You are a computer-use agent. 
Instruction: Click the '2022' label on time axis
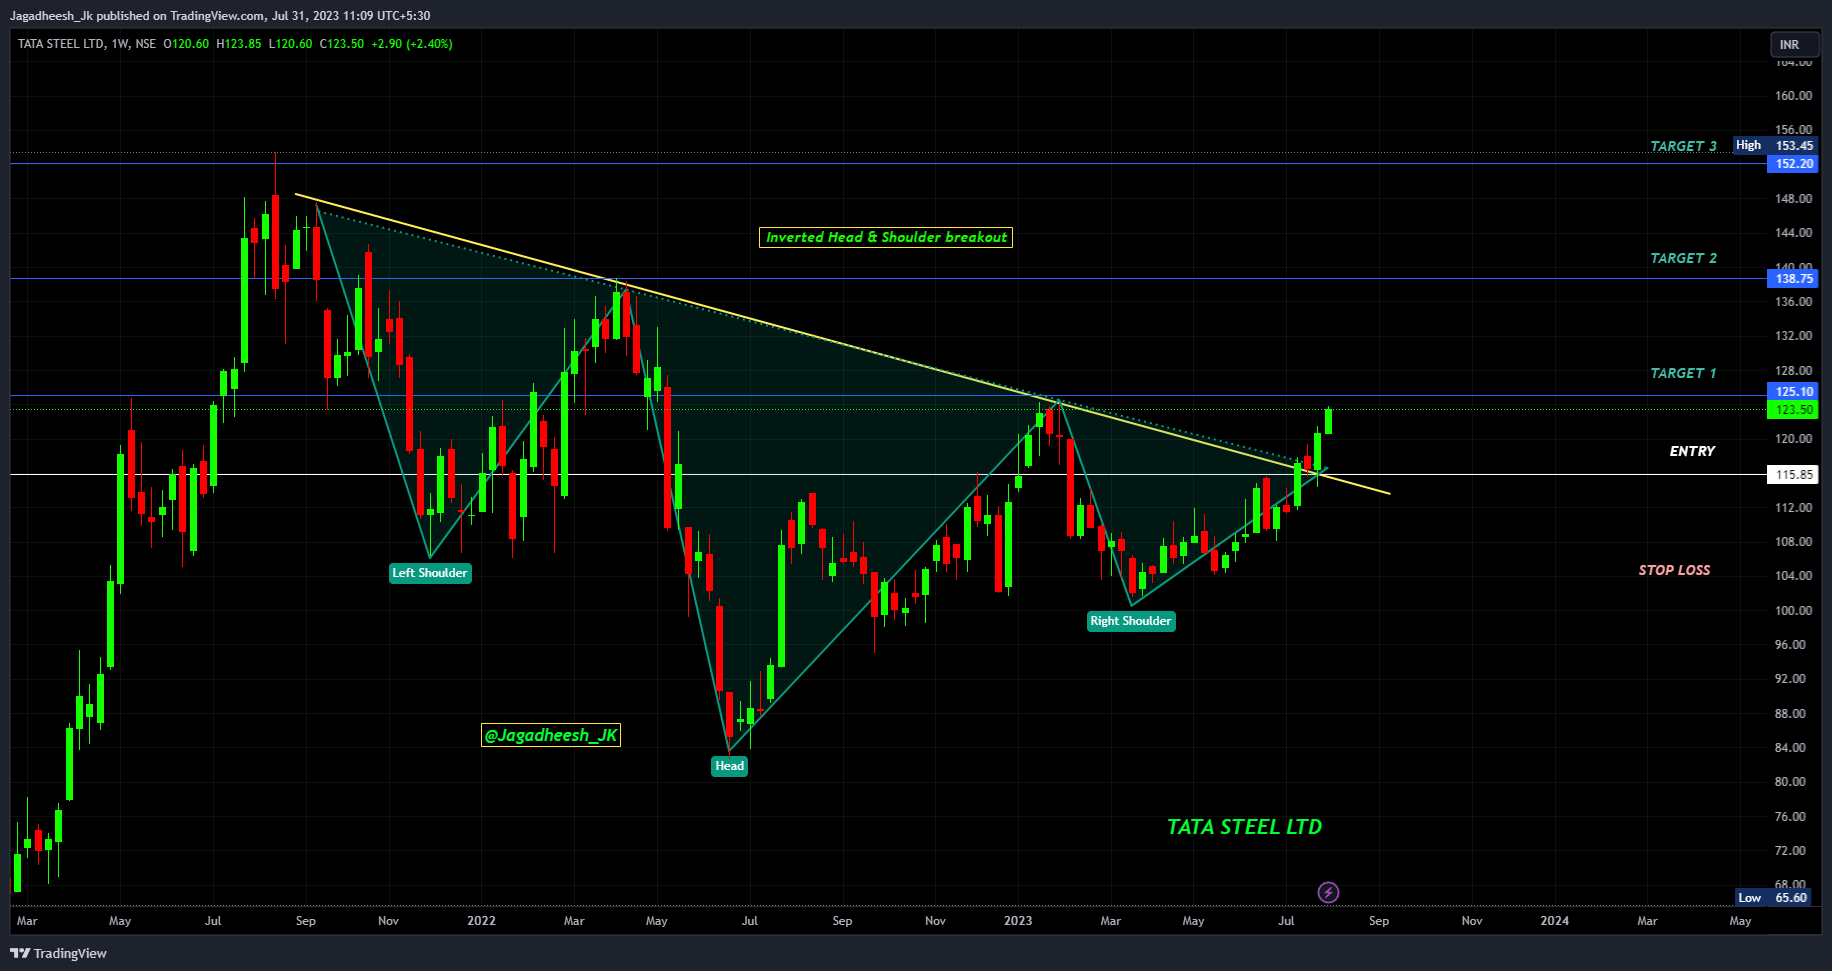[x=481, y=921]
